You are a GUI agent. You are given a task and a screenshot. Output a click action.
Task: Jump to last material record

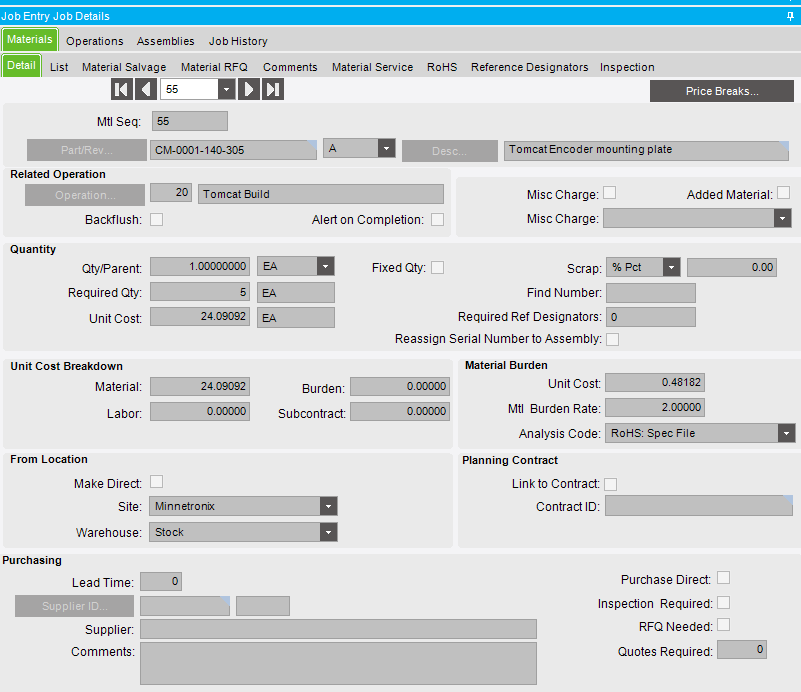pos(273,89)
